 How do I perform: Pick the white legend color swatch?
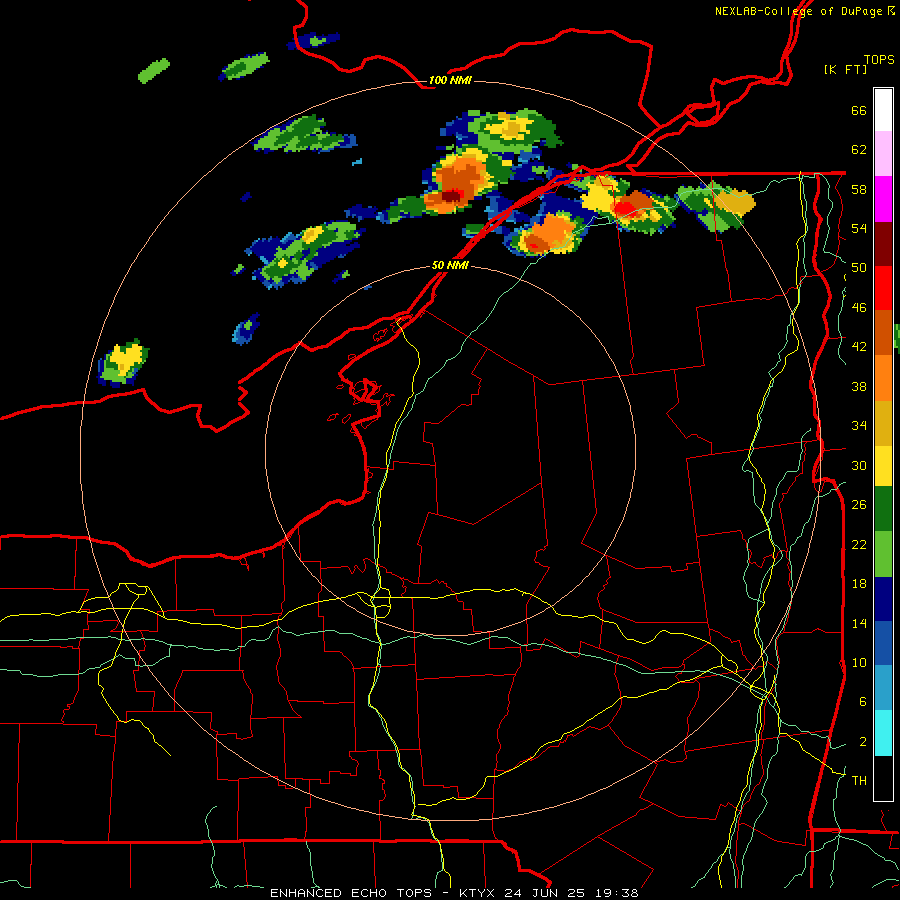coord(883,110)
